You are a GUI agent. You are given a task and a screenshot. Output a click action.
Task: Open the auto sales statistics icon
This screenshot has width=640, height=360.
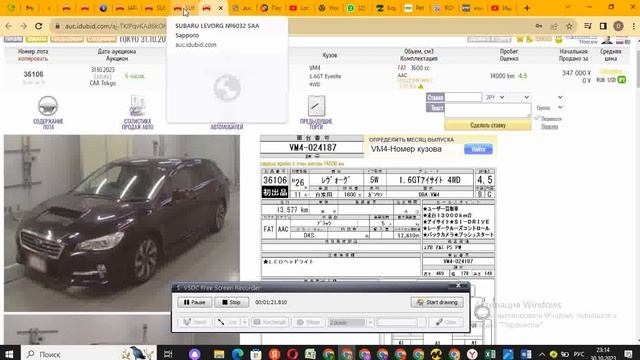(x=137, y=107)
